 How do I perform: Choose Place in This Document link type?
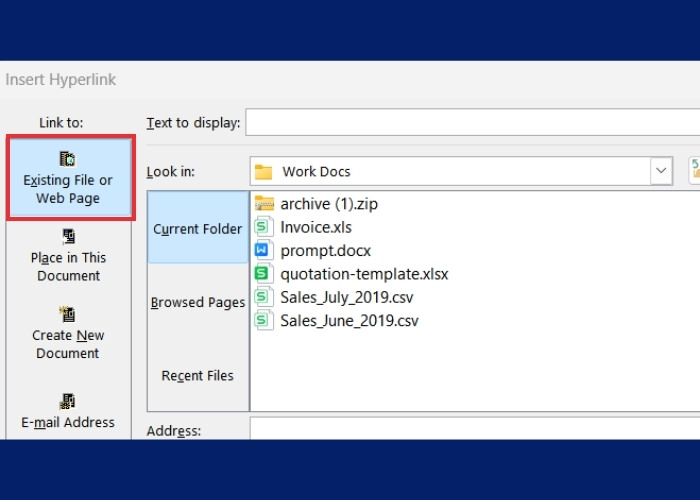coord(68,256)
